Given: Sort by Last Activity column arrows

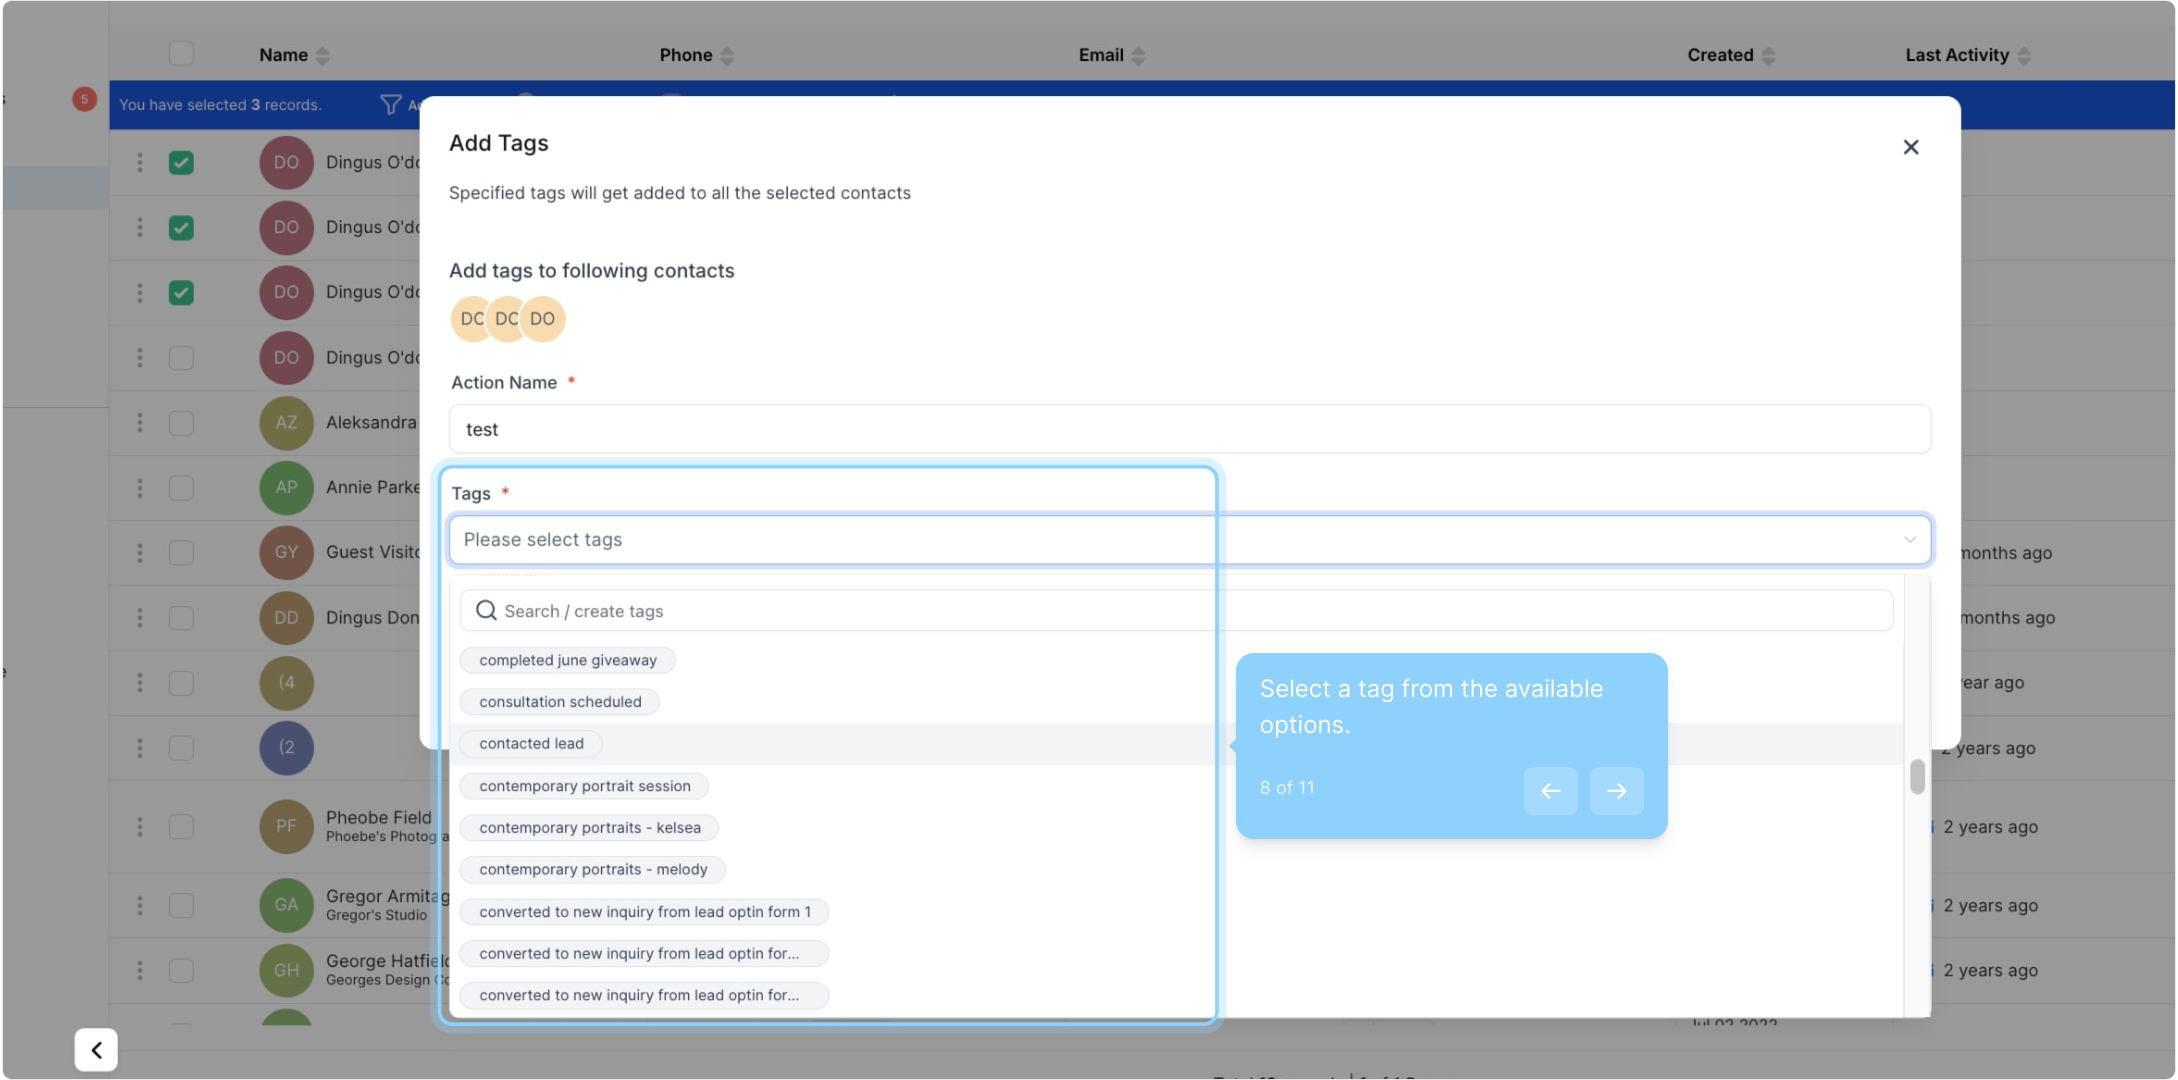Looking at the screenshot, I should coord(2024,56).
